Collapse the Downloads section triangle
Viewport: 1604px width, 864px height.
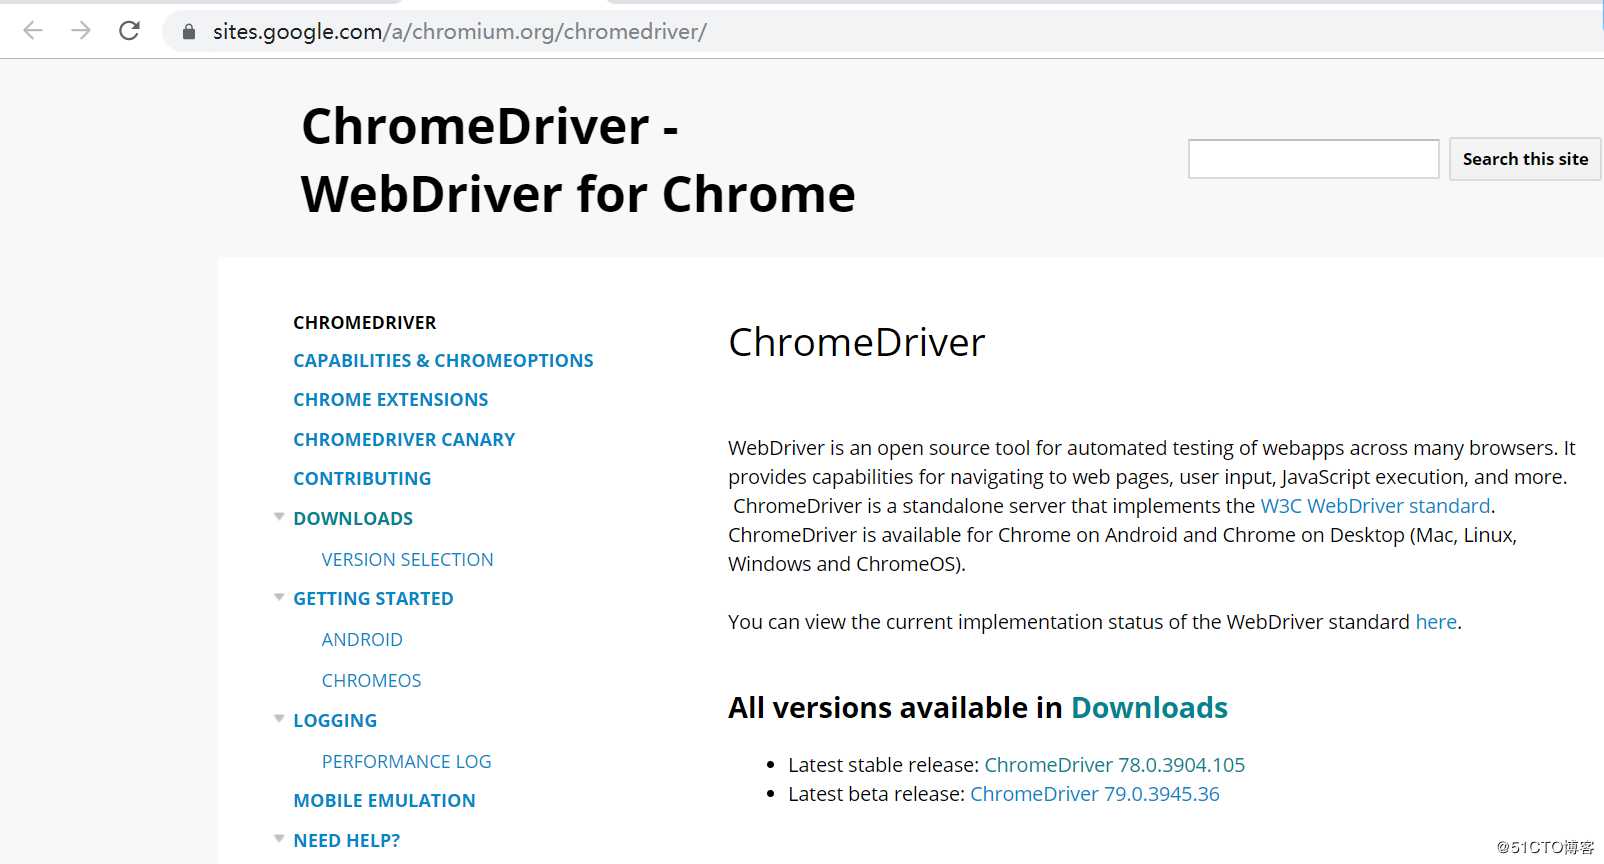(x=279, y=517)
